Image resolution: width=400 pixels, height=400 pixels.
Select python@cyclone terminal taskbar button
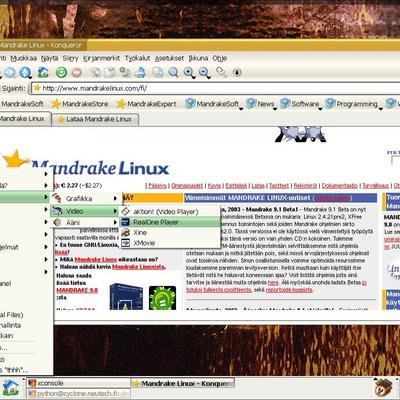click(x=79, y=393)
